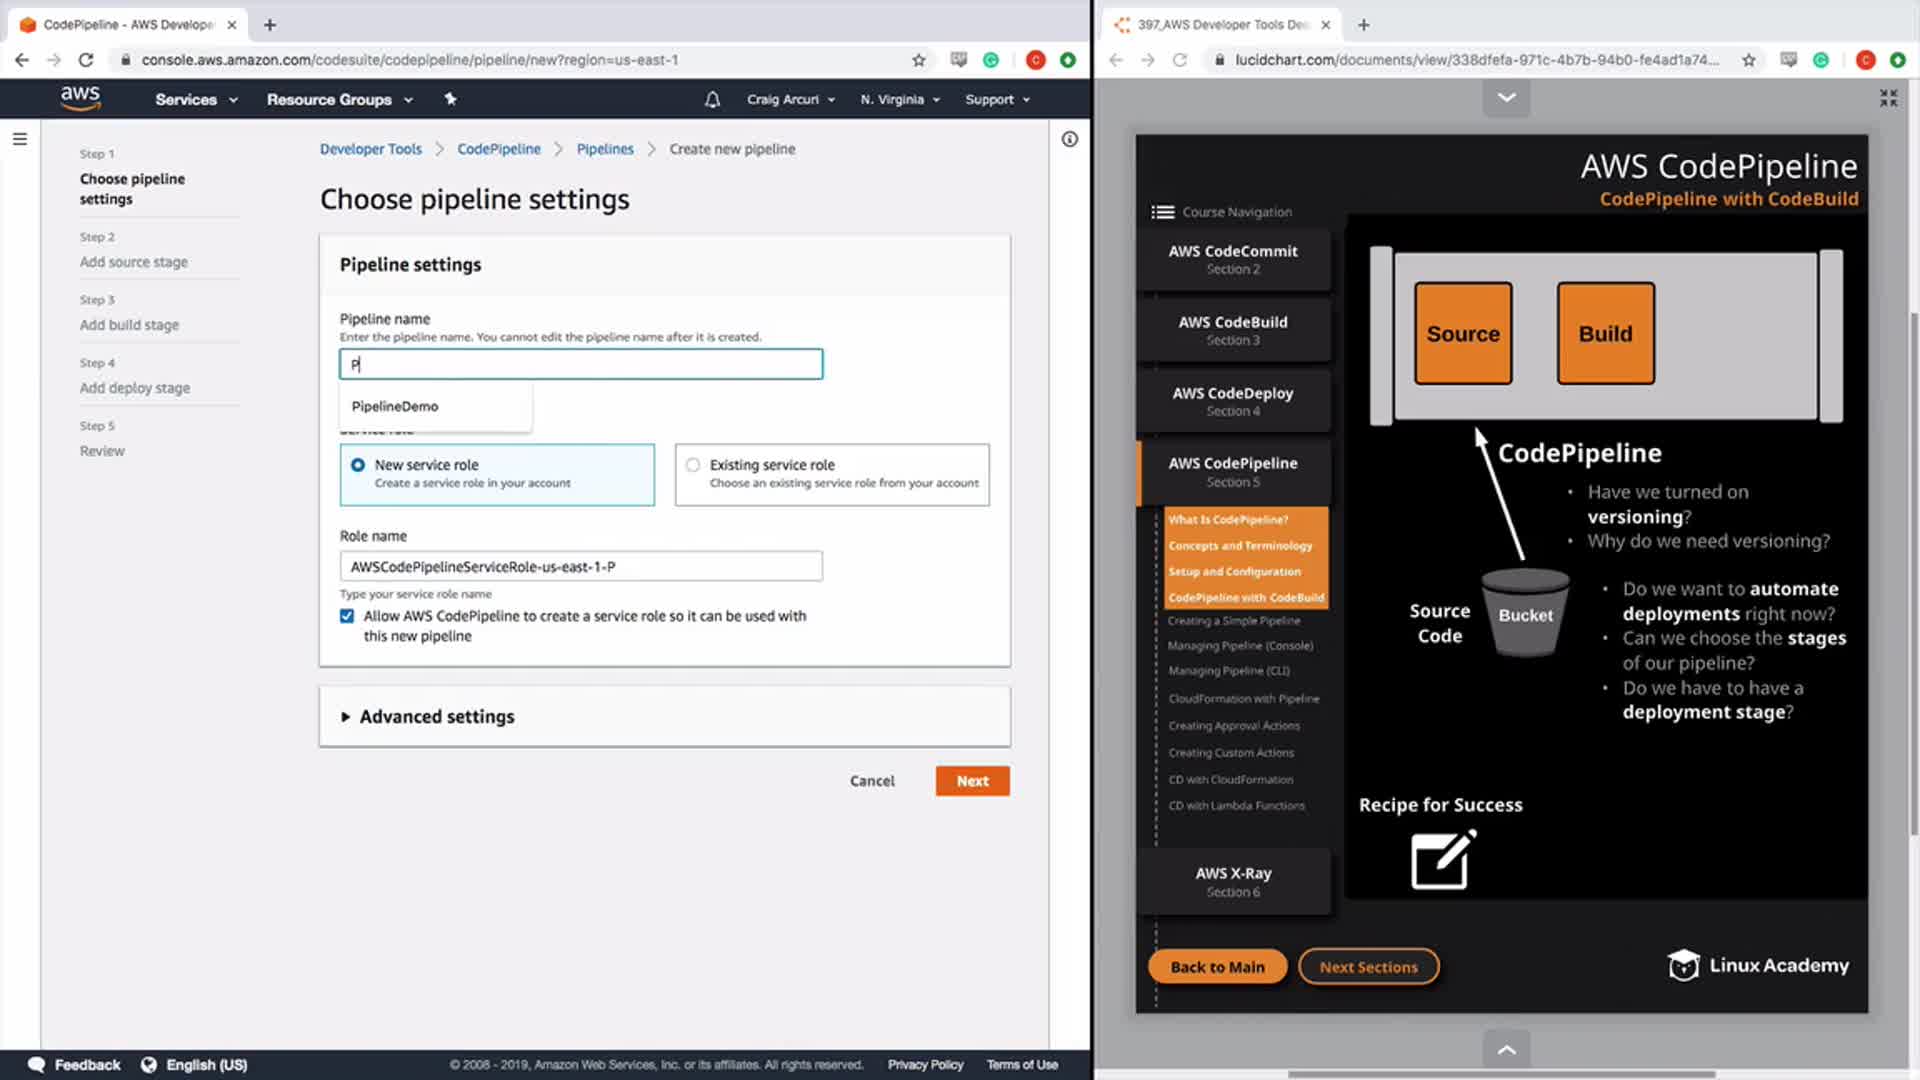Click the pin shortcut star icon

pyautogui.click(x=450, y=99)
